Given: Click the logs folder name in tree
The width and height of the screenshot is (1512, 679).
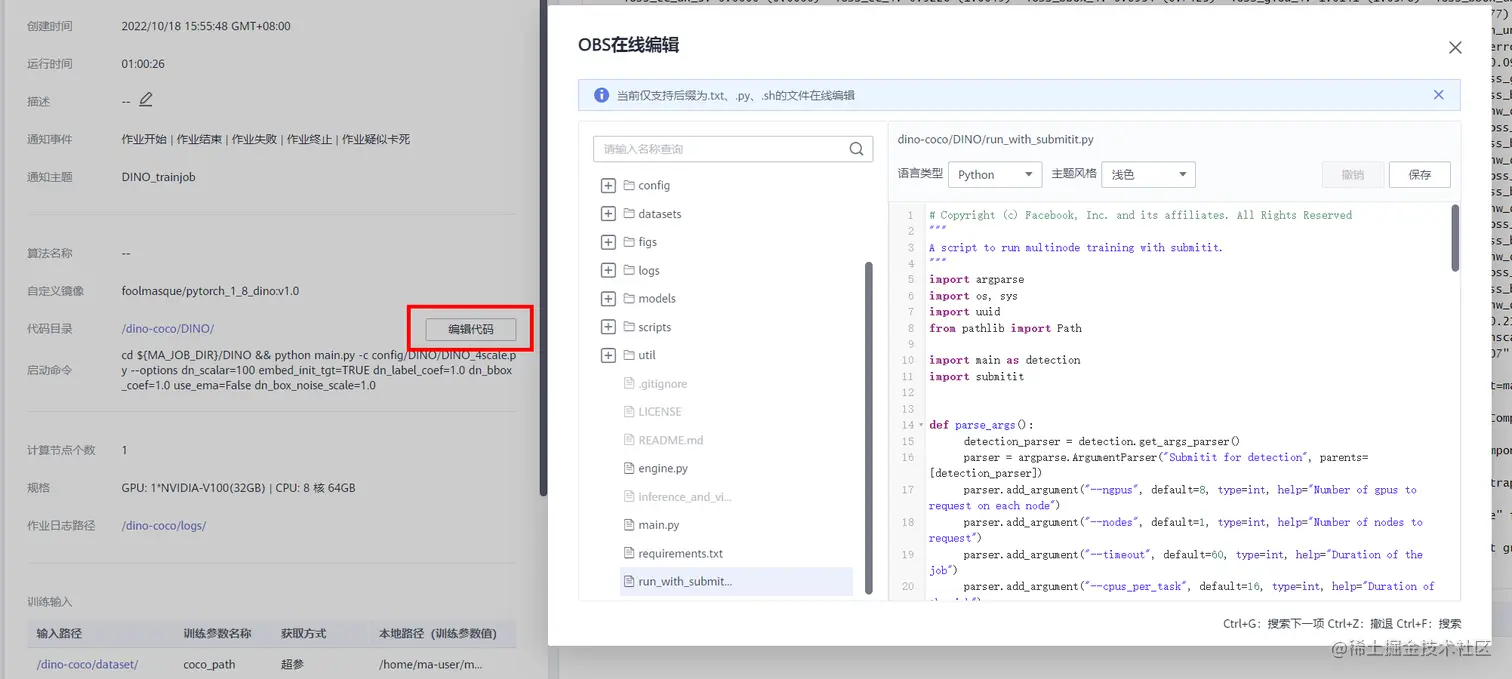Looking at the screenshot, I should (649, 270).
